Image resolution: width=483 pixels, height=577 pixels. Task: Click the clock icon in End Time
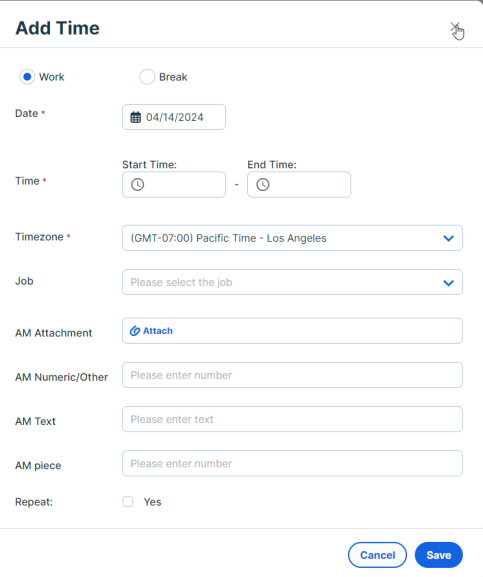click(x=263, y=184)
